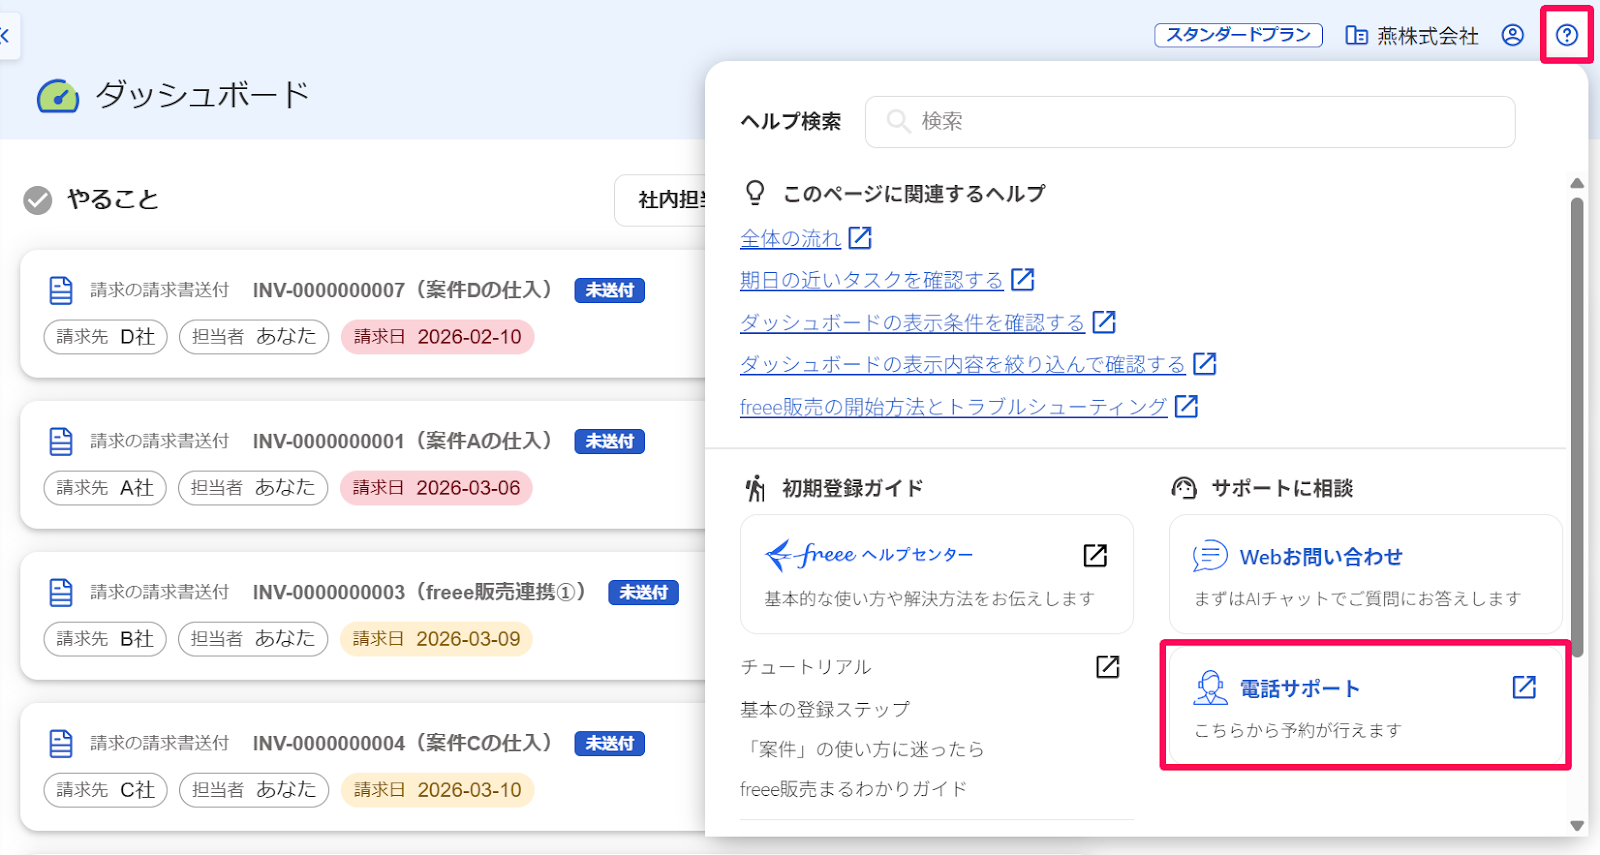Screen dimensions: 1600x855
Task: Open the help question-mark icon
Action: 1567,35
